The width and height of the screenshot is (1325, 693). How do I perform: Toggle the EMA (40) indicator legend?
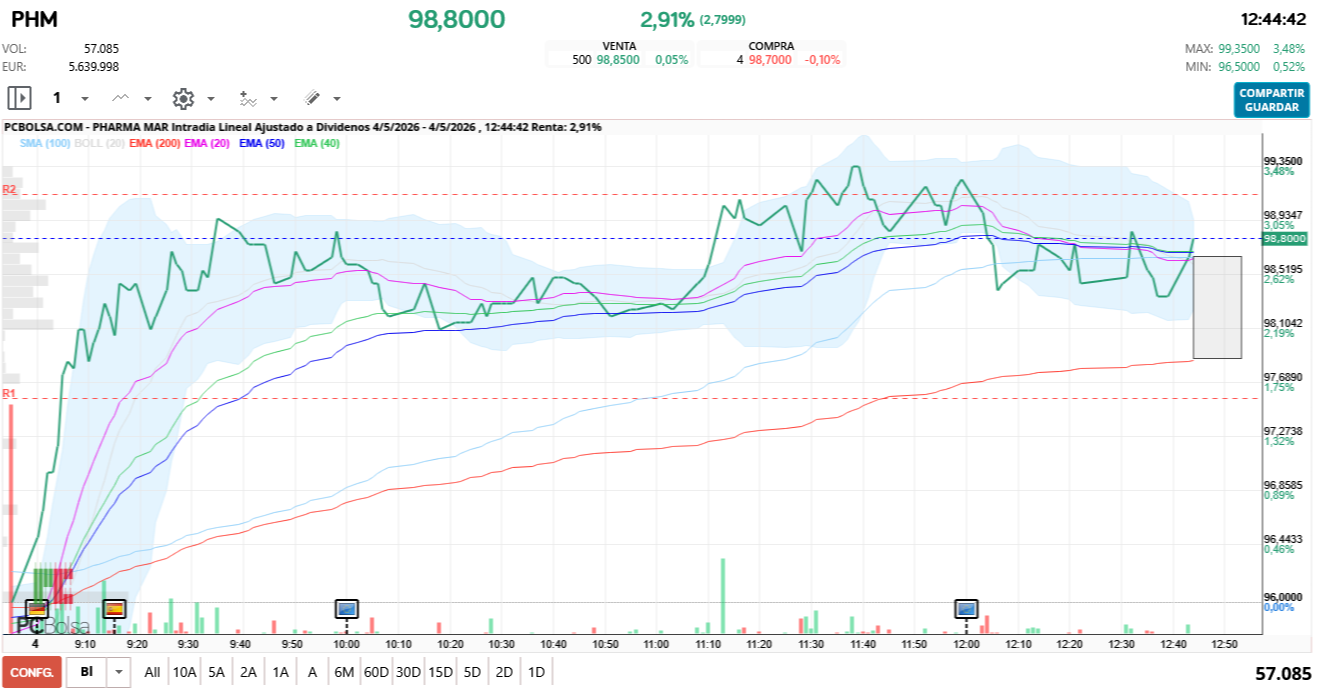pyautogui.click(x=317, y=144)
